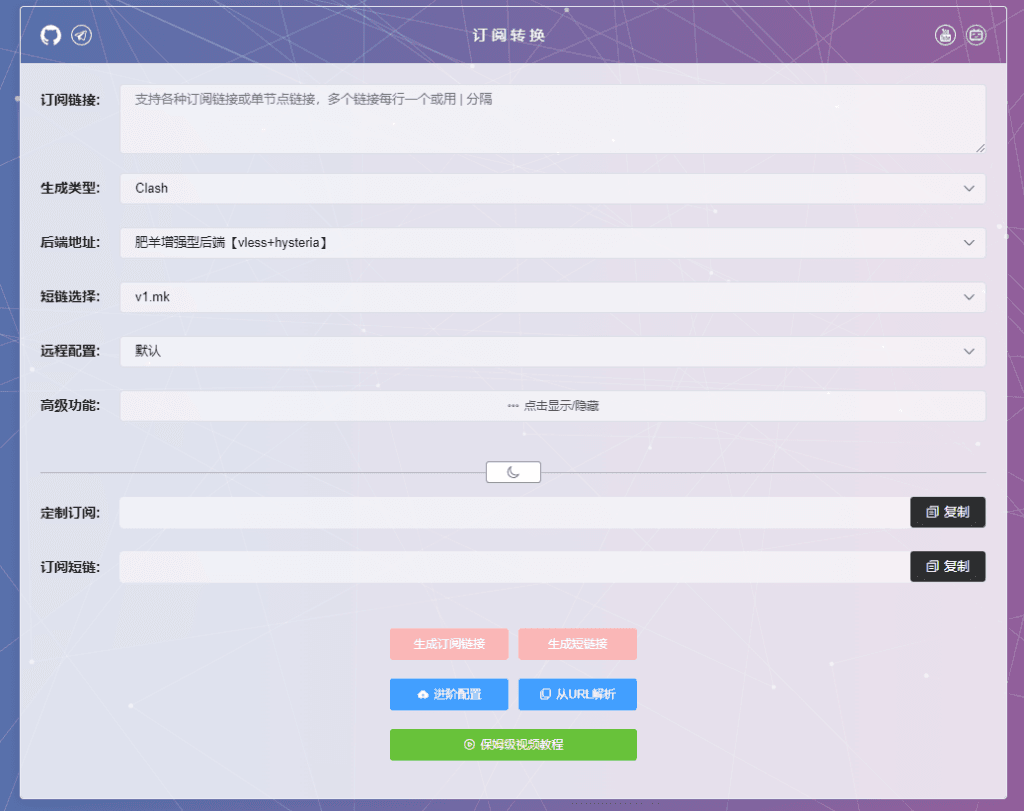Open the 远程配置 dropdown set to 默认

(x=552, y=351)
